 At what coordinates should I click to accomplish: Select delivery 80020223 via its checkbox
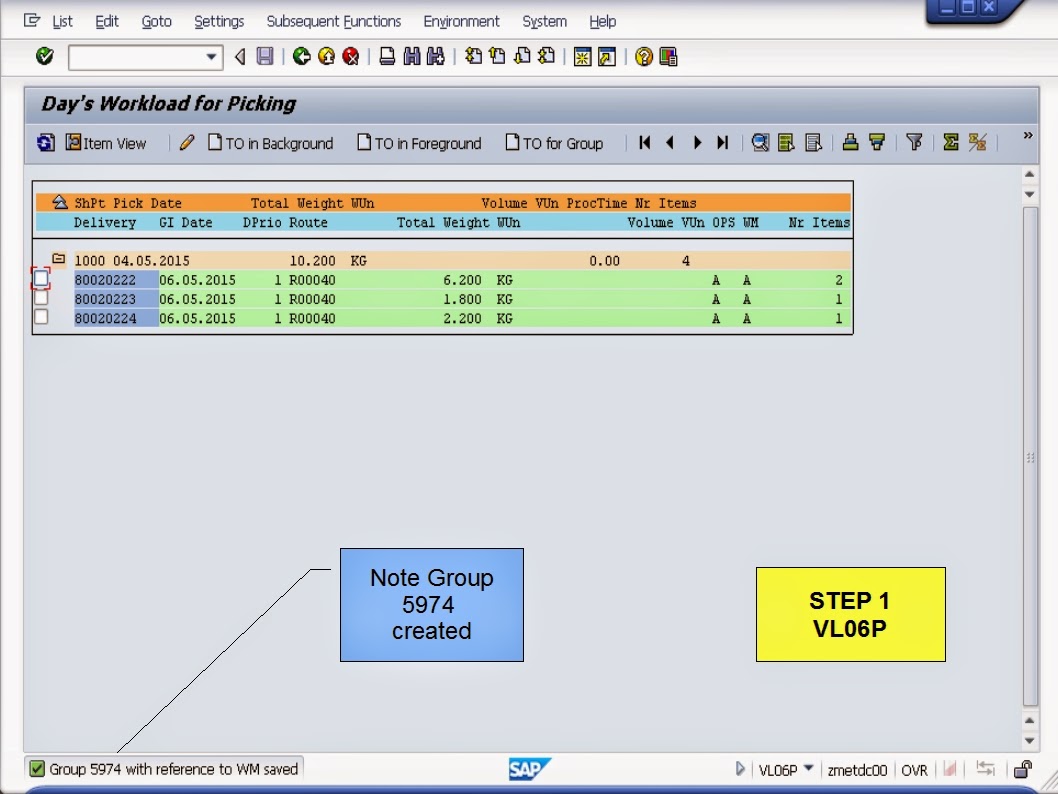pyautogui.click(x=42, y=298)
